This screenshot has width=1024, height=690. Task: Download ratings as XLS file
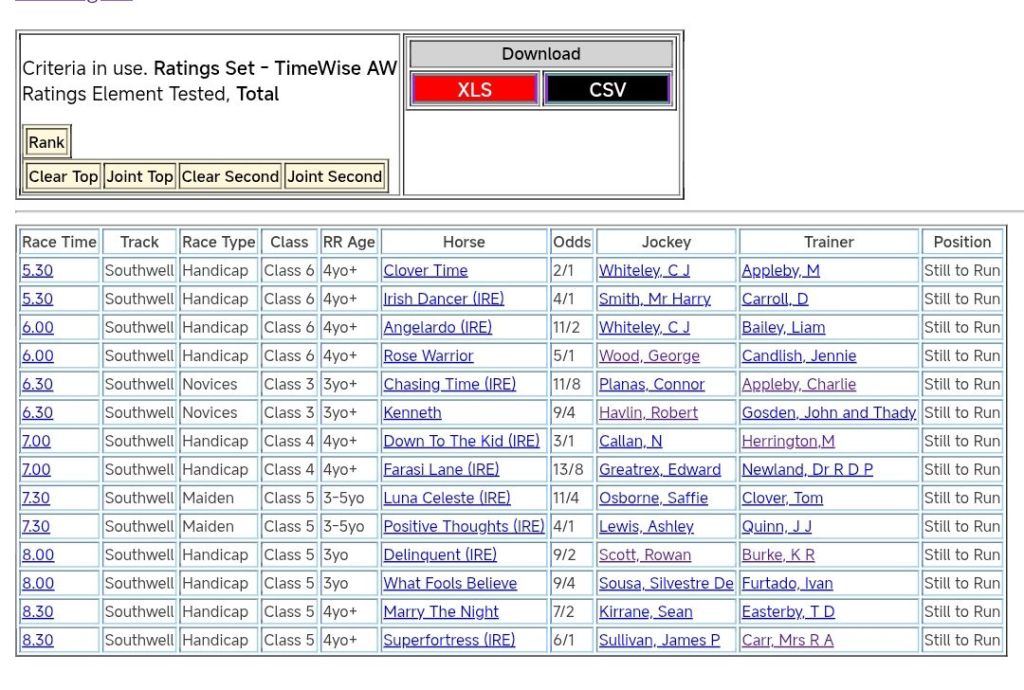click(474, 90)
